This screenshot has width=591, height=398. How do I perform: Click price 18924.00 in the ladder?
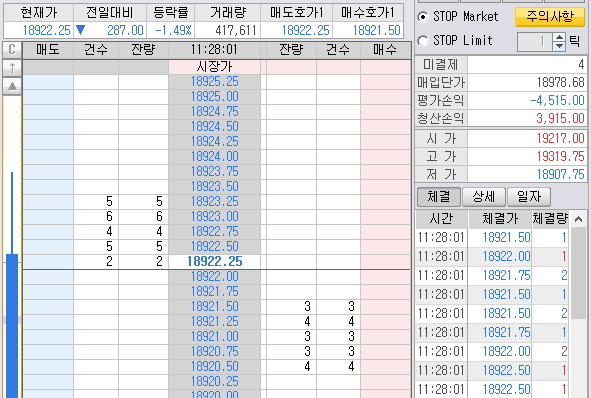coord(214,157)
